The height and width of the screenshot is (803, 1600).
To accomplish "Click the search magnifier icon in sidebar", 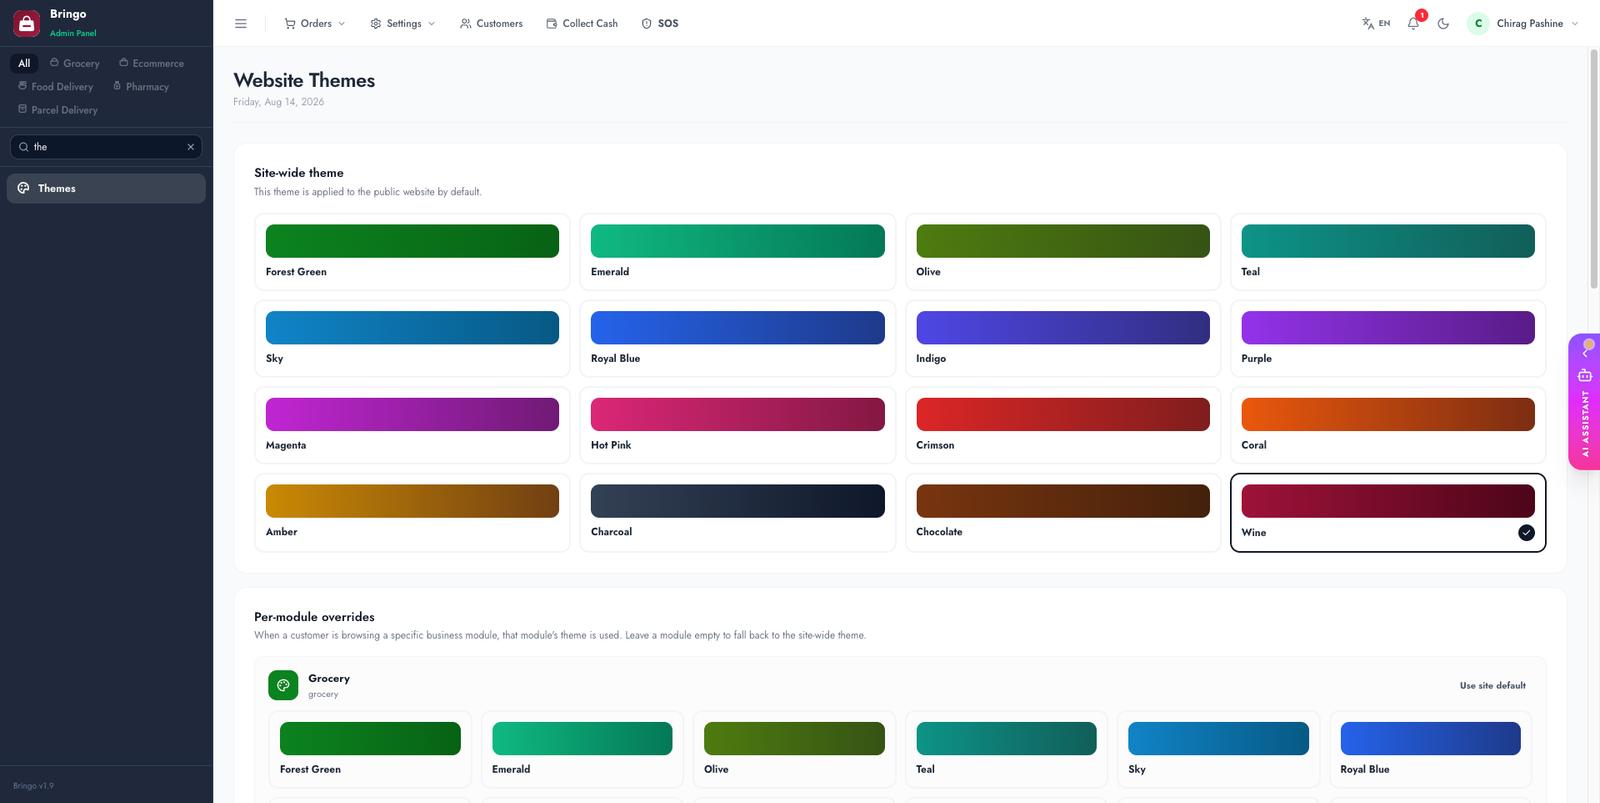I will pyautogui.click(x=24, y=147).
